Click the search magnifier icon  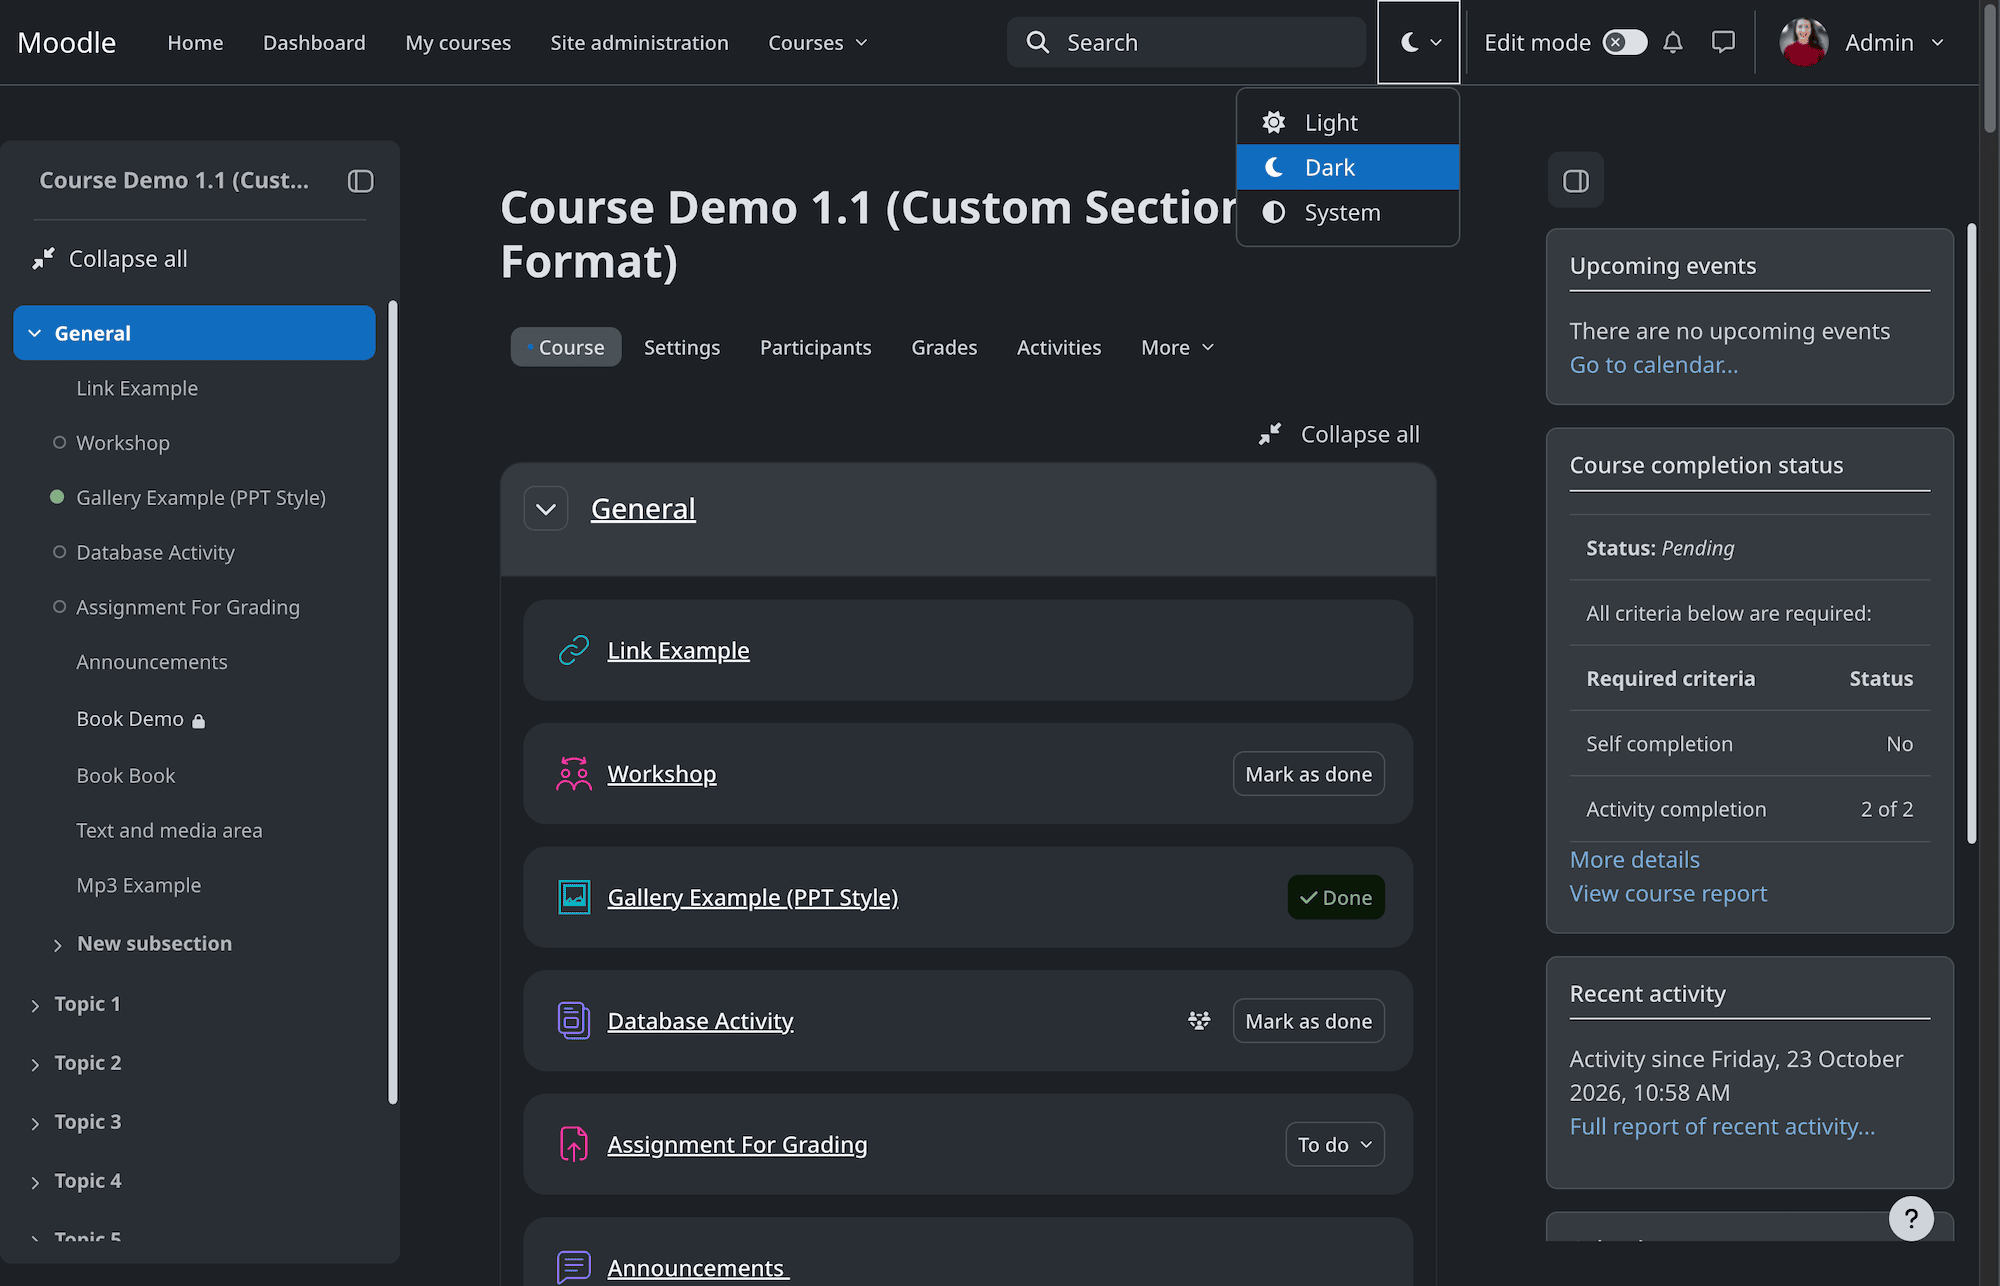click(1038, 42)
